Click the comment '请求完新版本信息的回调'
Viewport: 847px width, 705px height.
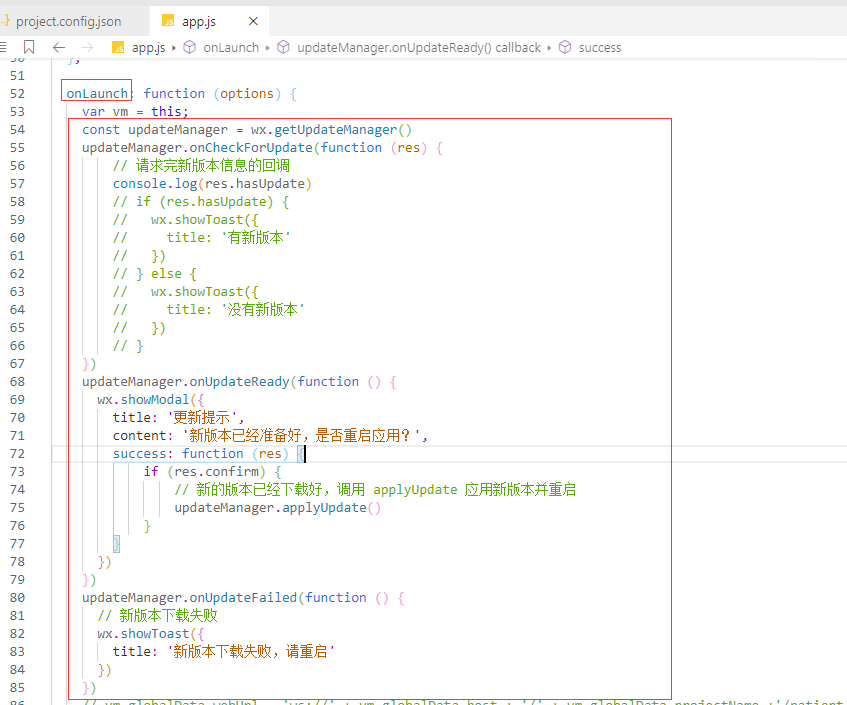point(212,165)
